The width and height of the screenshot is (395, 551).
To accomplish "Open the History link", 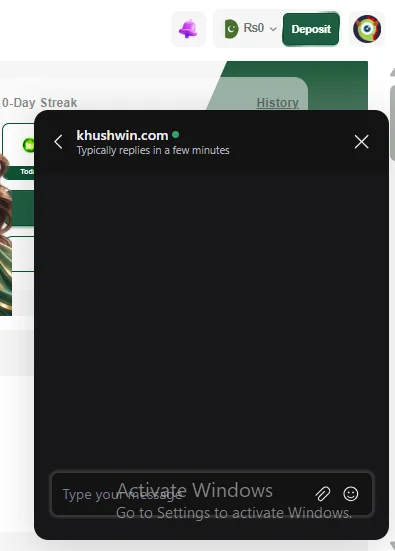I will 278,103.
